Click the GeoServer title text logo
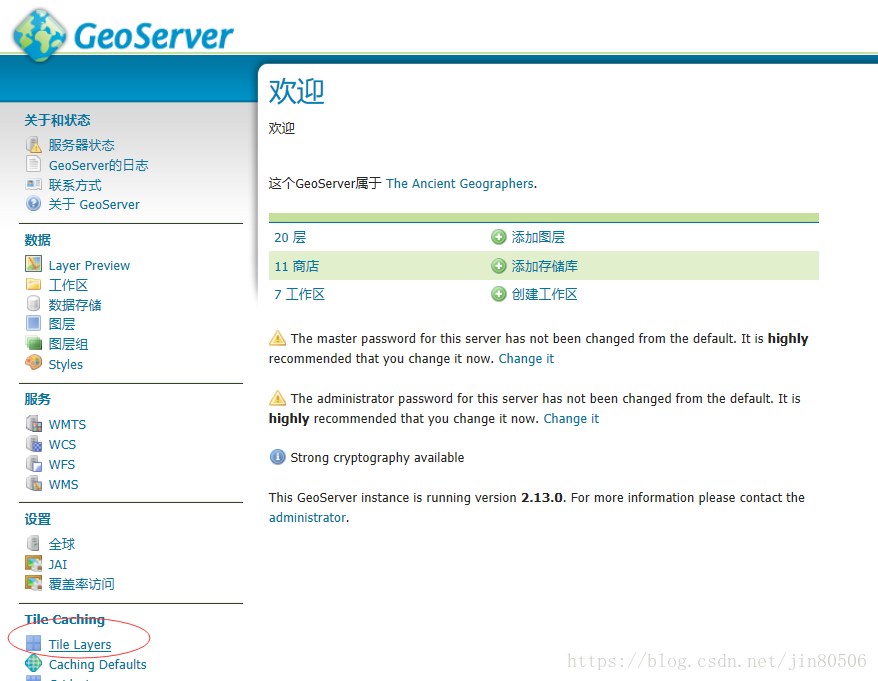Screen dimensions: 878x681 click(153, 36)
